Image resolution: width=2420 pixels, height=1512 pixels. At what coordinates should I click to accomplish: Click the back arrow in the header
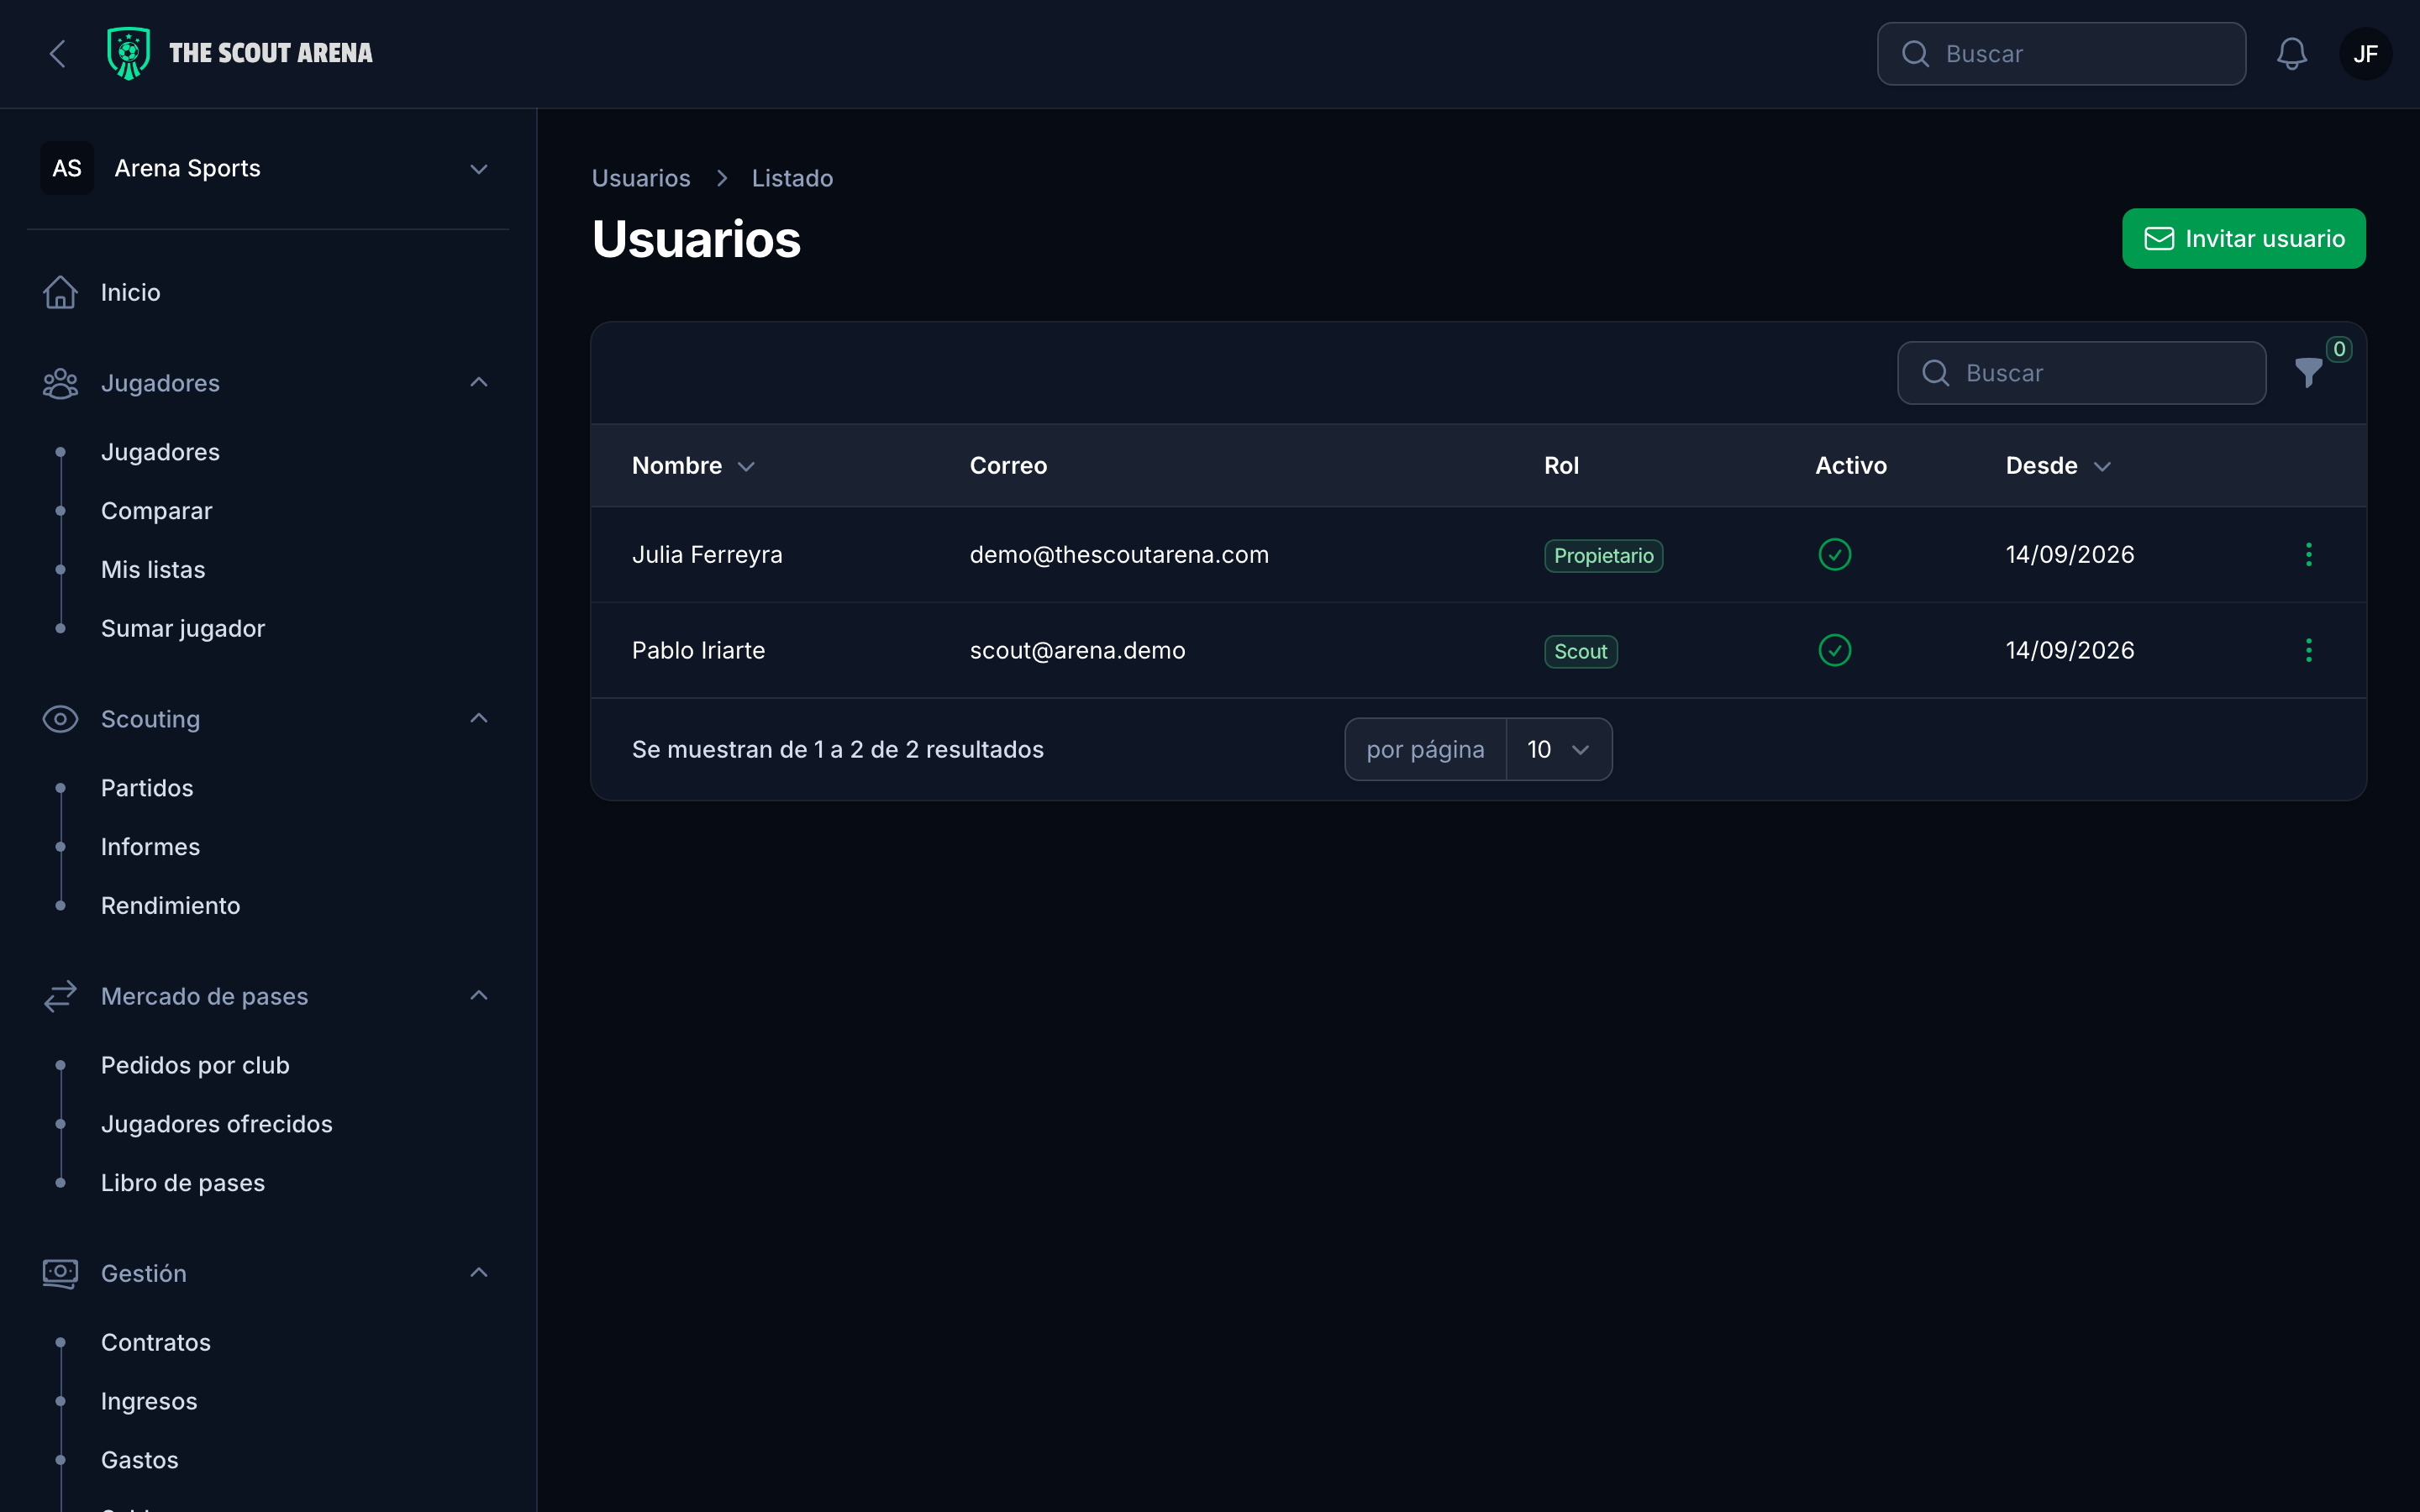58,54
